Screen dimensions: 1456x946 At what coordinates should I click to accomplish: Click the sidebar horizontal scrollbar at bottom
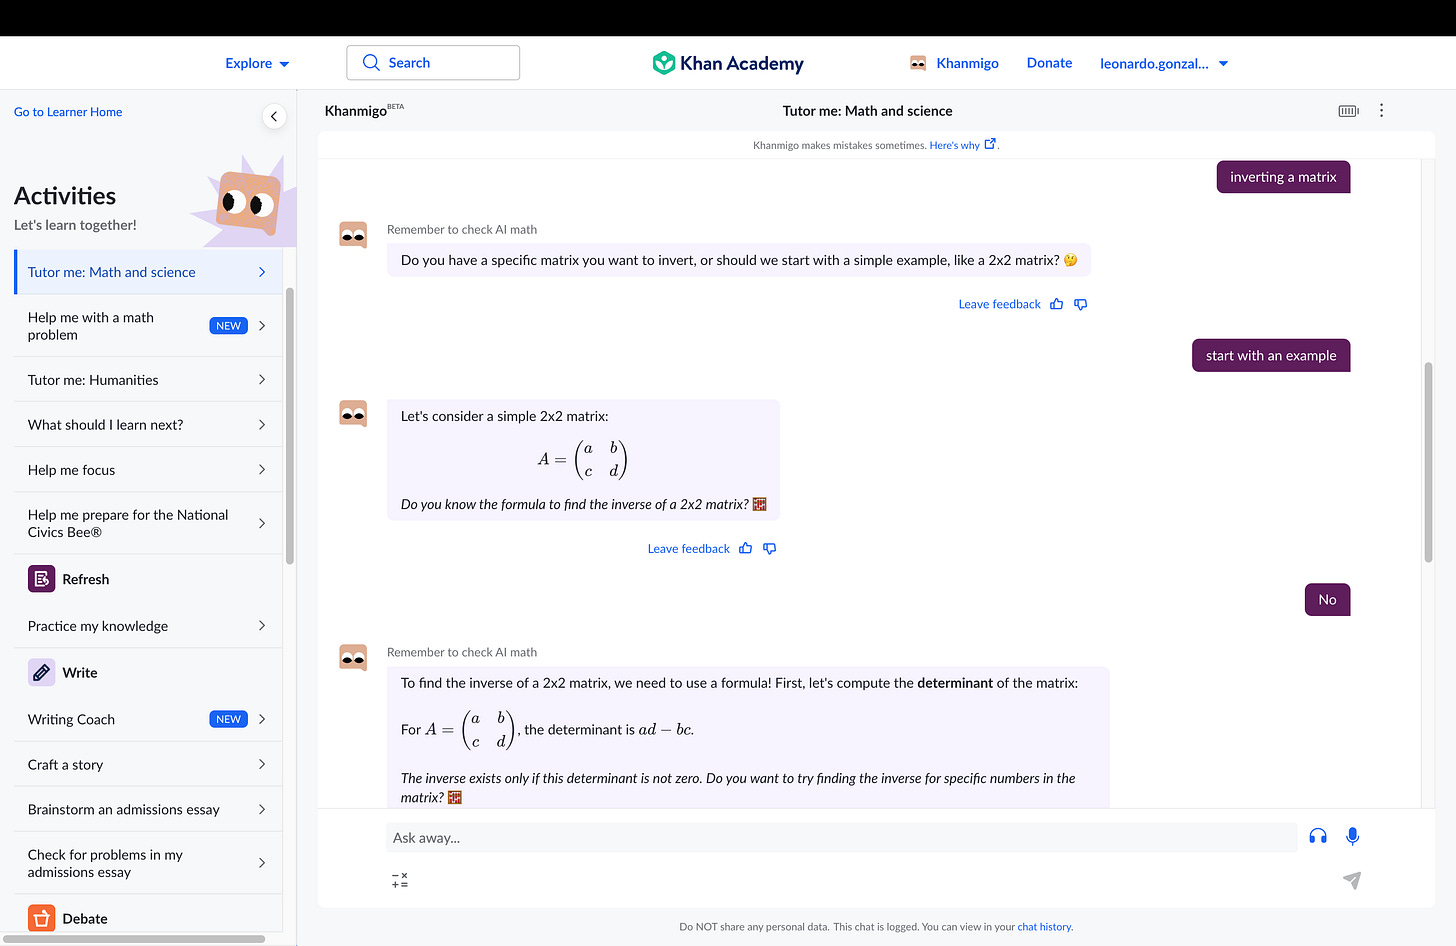coord(134,939)
